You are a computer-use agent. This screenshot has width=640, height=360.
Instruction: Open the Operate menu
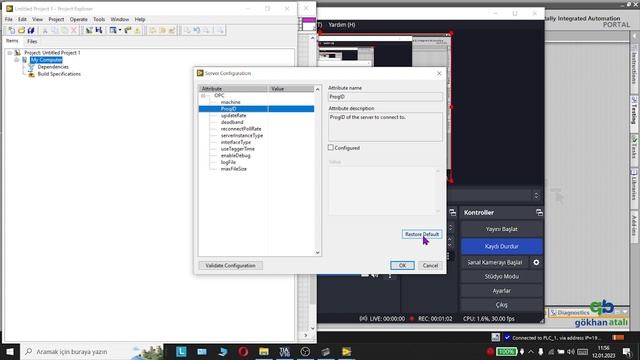[x=78, y=19]
